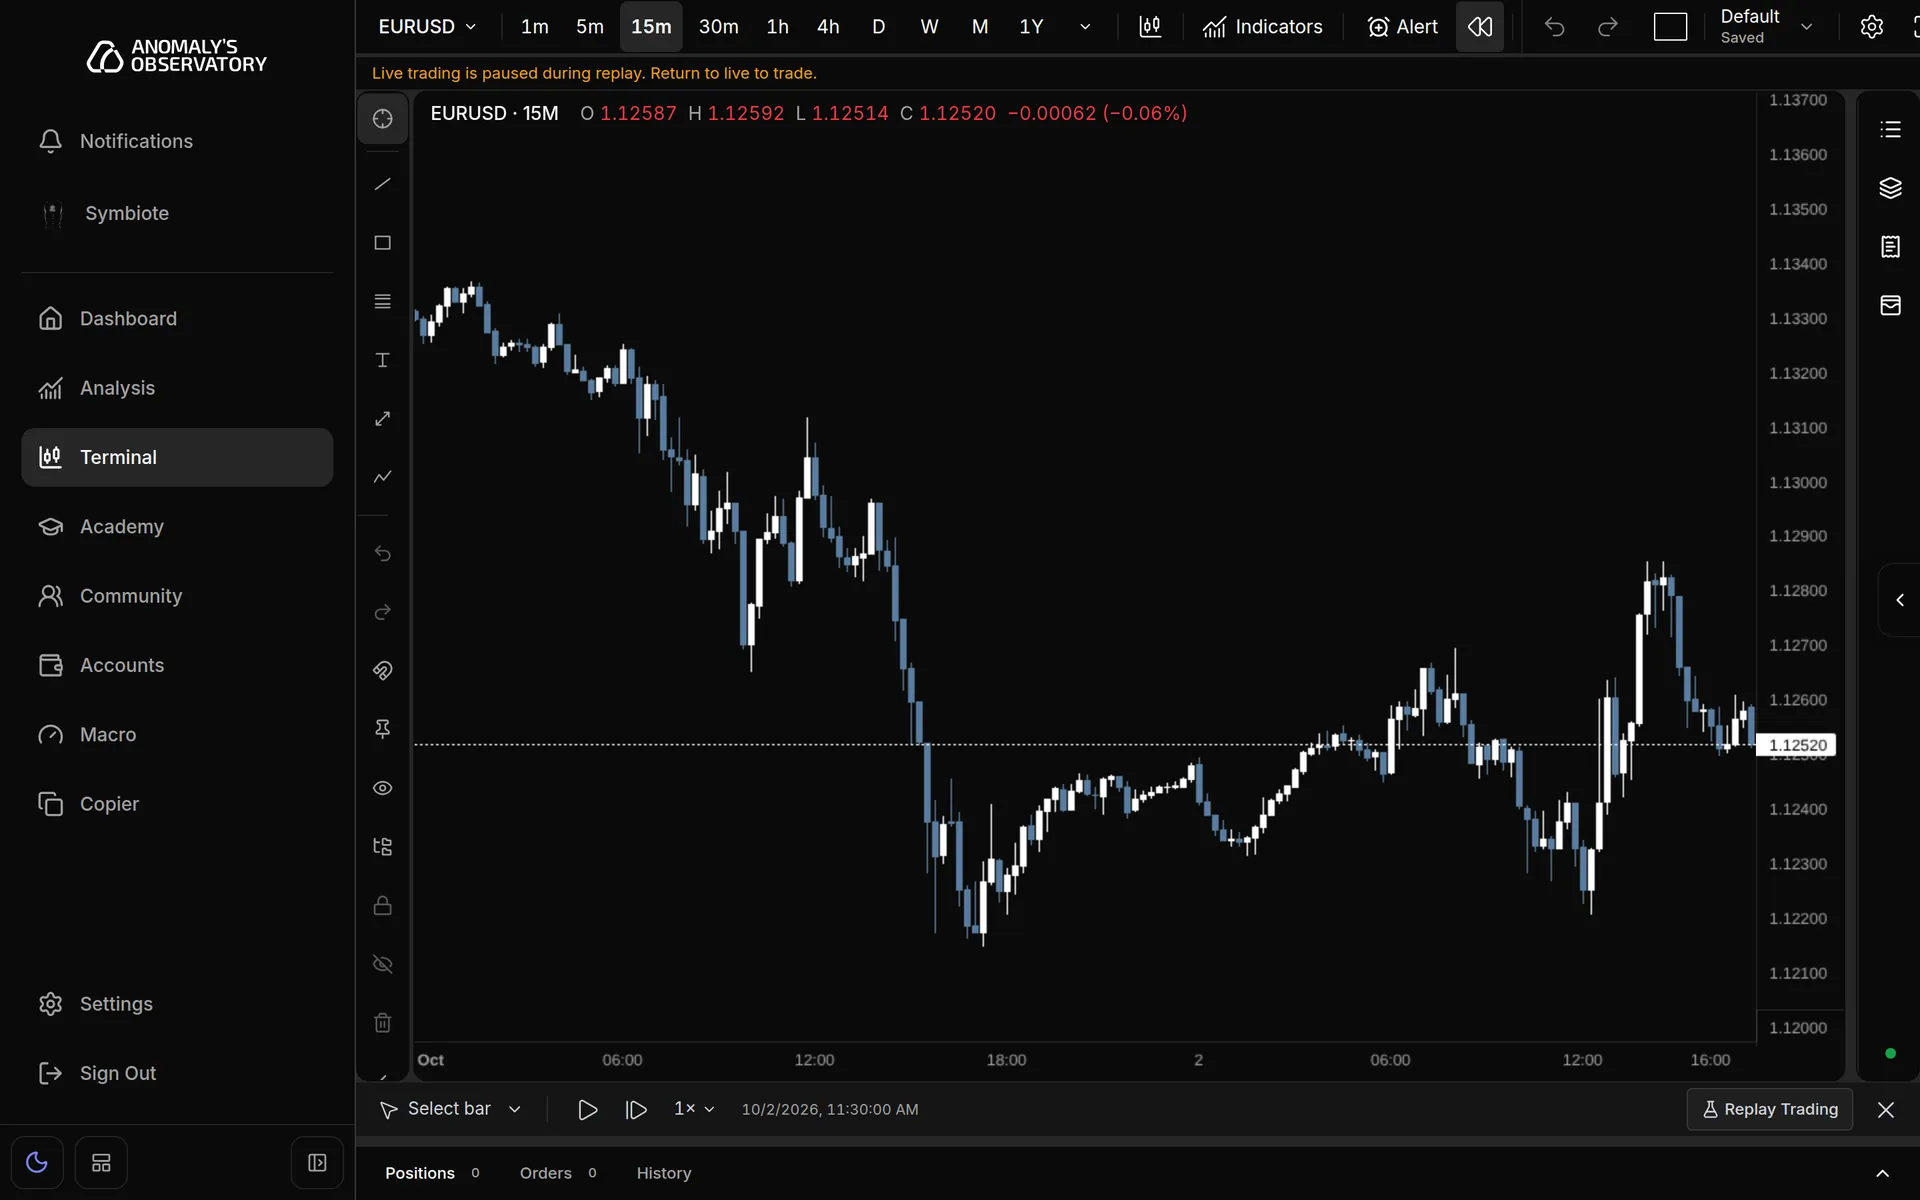Toggle bar replay rewind button
Viewport: 1920px width, 1200px height.
point(1480,27)
